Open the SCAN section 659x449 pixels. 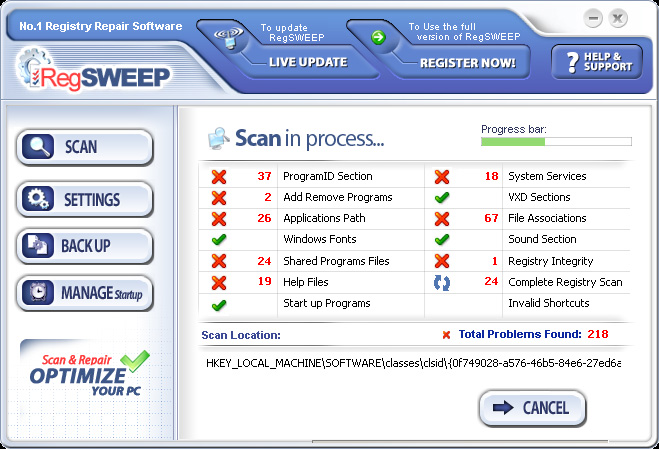84,147
